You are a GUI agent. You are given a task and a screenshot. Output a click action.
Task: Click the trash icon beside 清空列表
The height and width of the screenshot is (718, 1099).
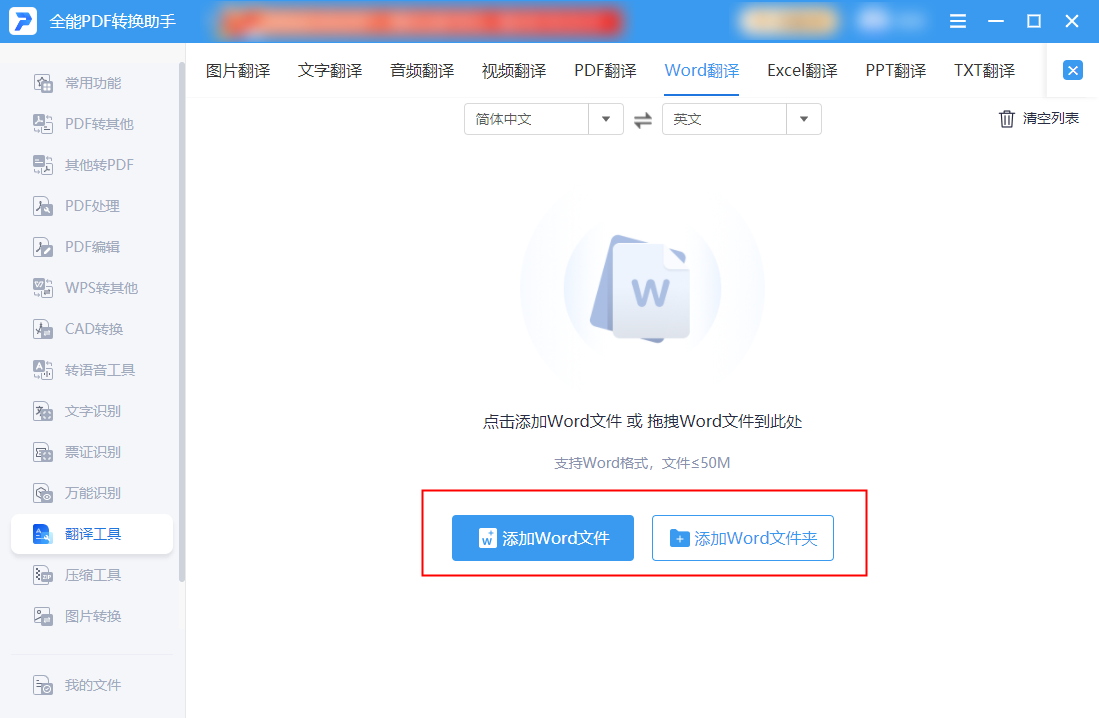click(1006, 118)
